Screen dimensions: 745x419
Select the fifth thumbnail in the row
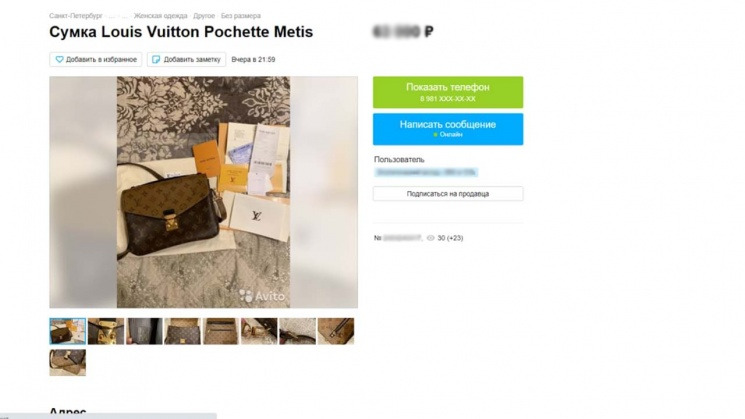tap(221, 331)
